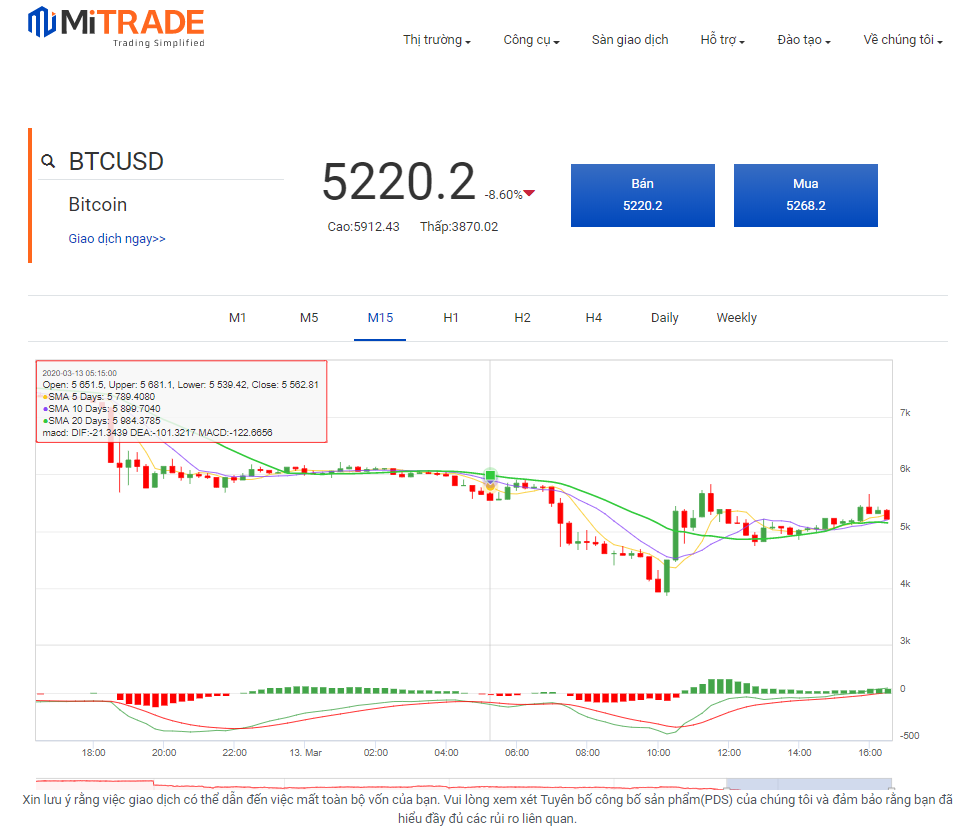Image resolution: width=971 pixels, height=828 pixels.
Task: Expand the Về chúng tôi menu
Action: [x=903, y=40]
